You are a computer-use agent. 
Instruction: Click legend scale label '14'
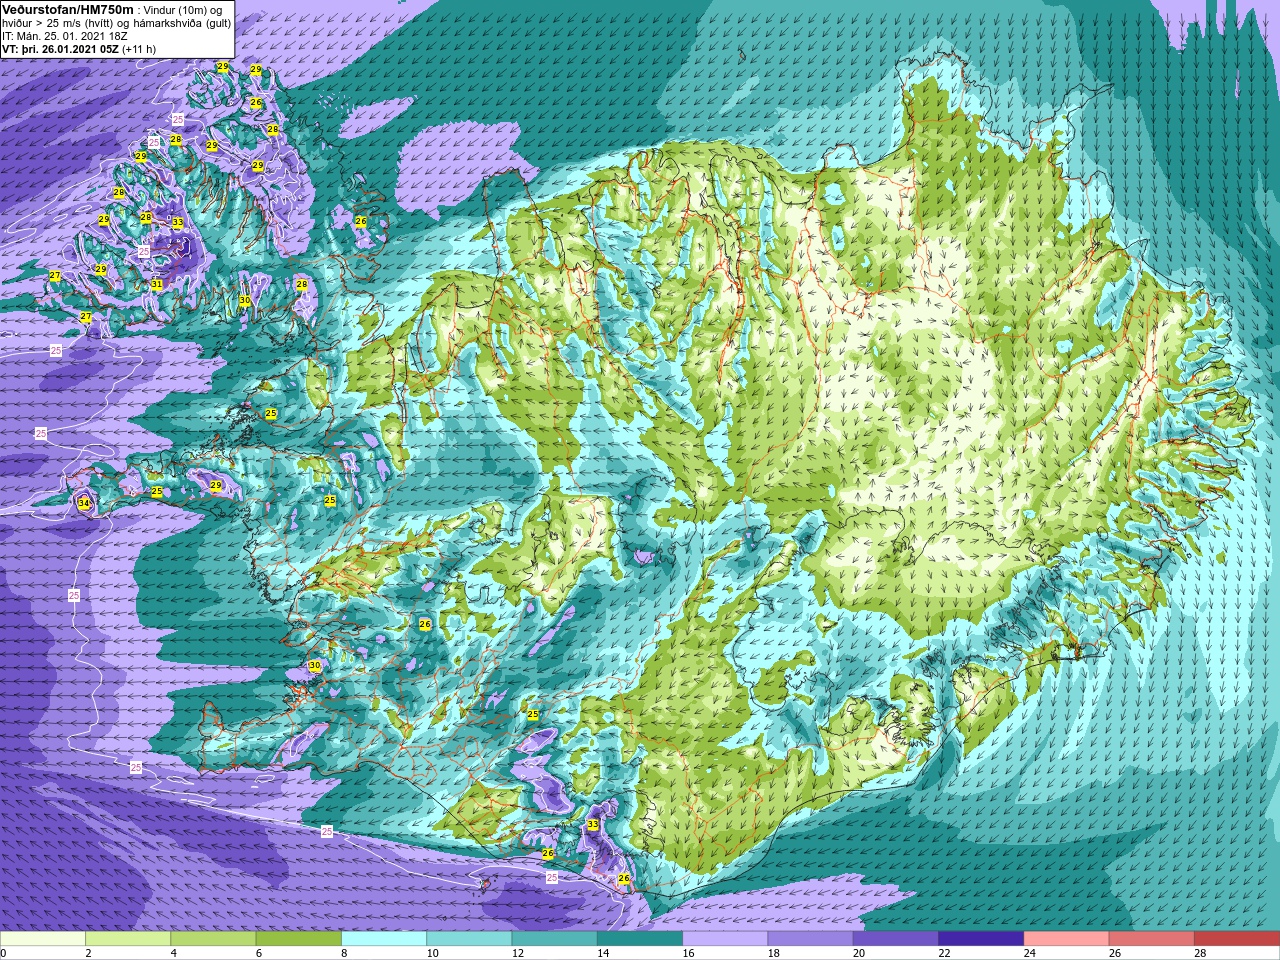(603, 953)
